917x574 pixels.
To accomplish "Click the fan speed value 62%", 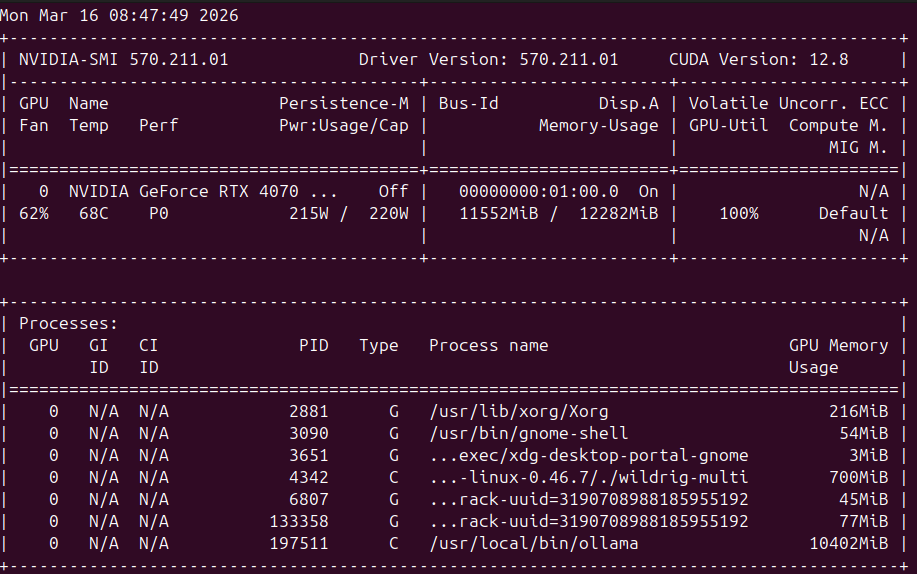I will (34, 214).
